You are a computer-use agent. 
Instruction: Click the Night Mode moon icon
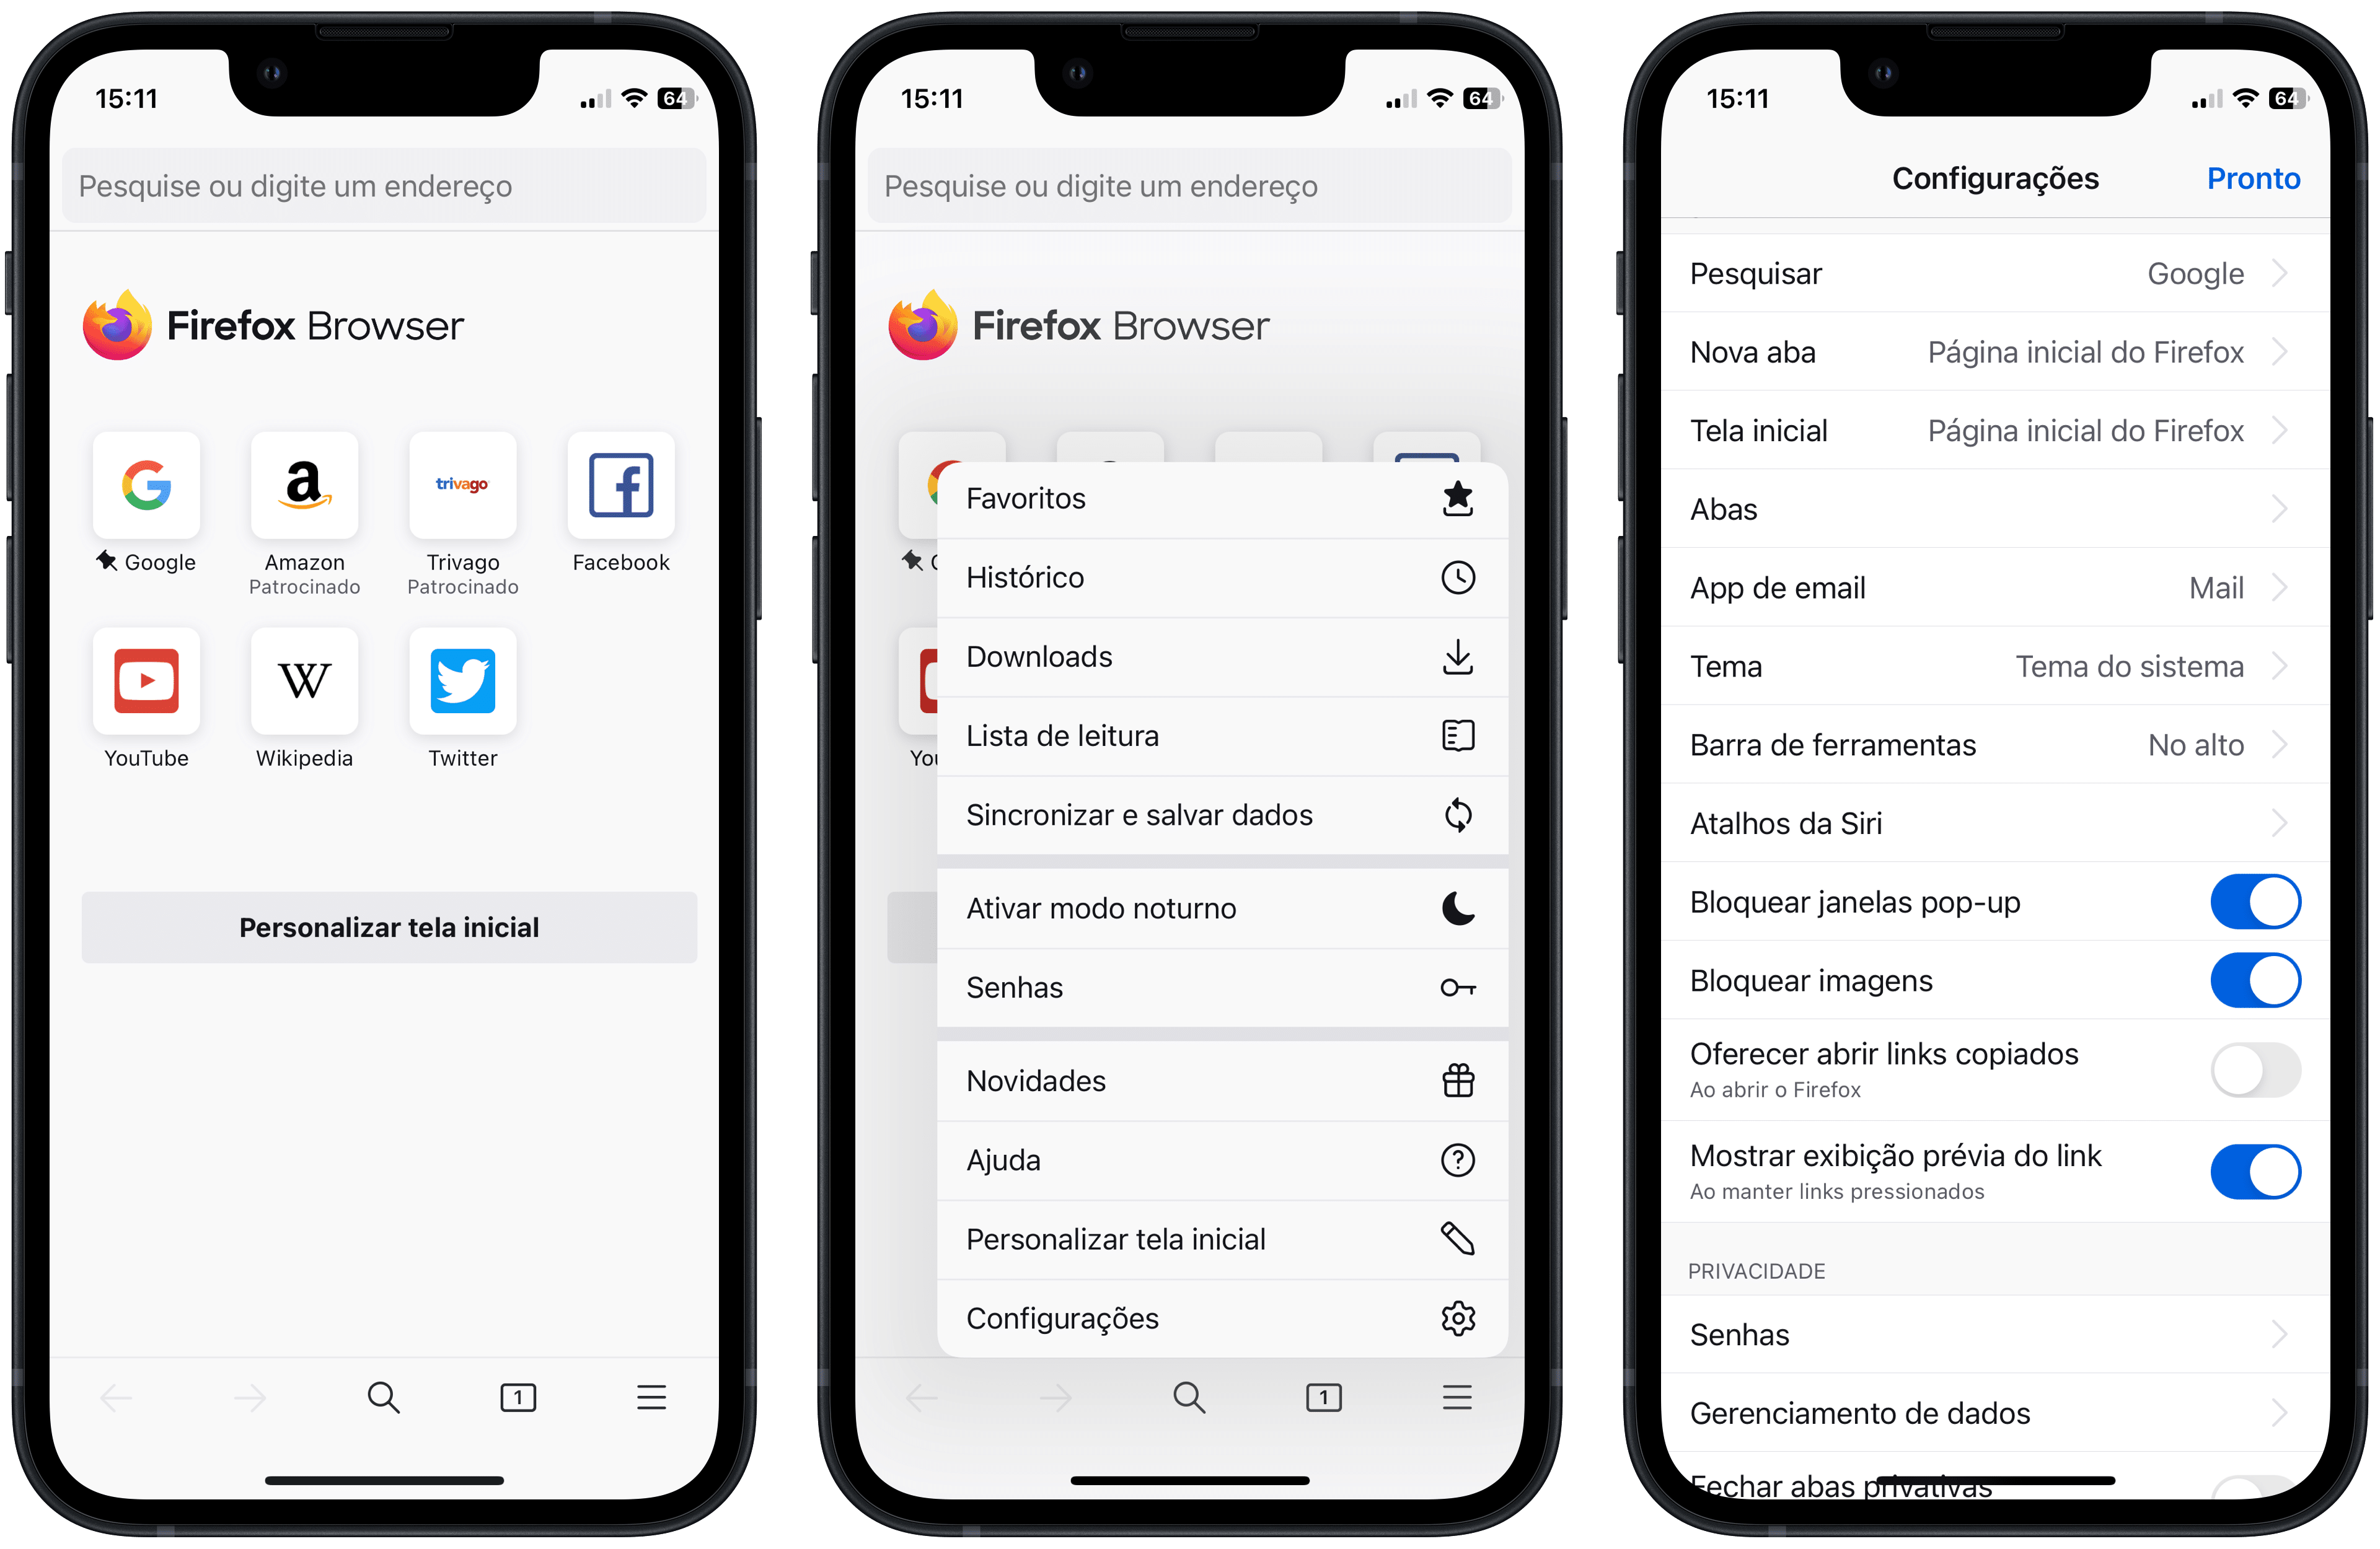[1462, 905]
